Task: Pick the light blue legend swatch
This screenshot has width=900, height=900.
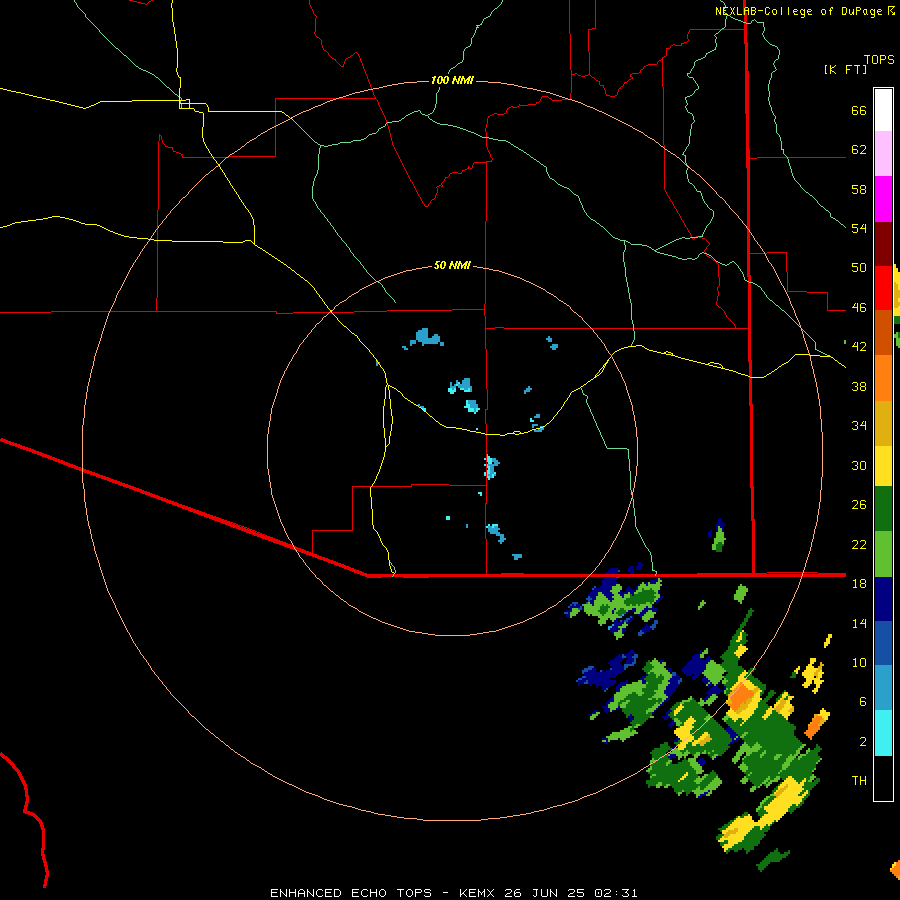Action: pos(883,688)
